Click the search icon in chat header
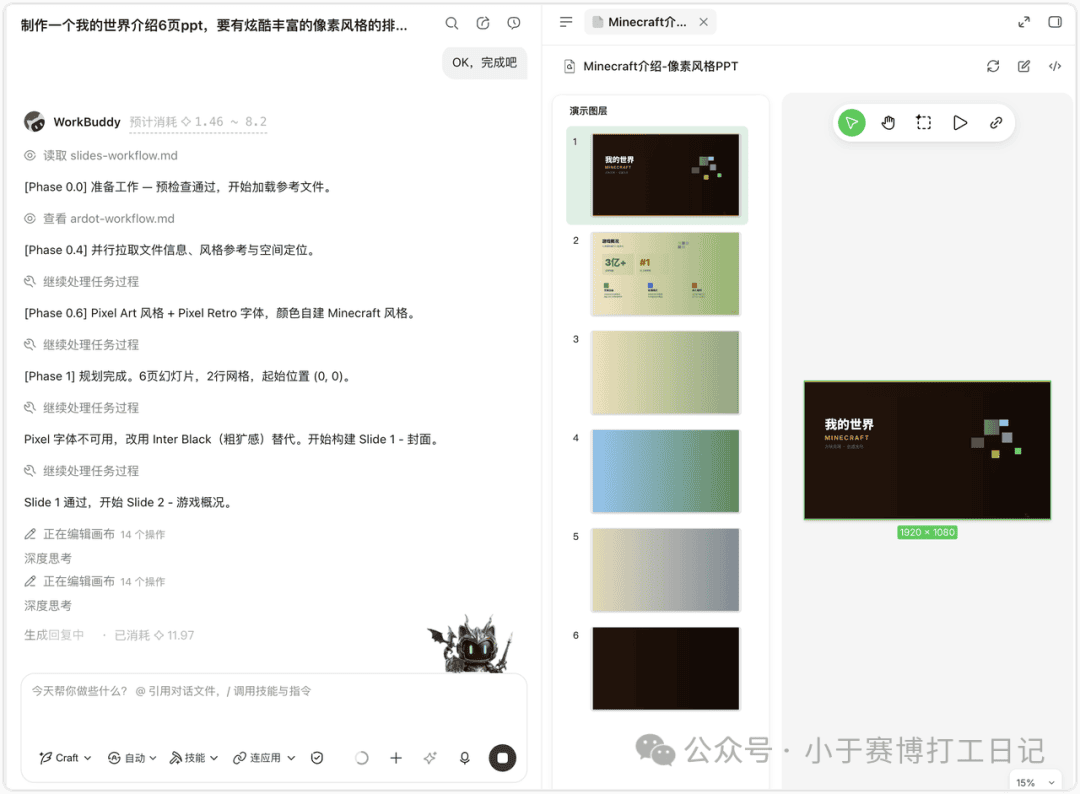Image resolution: width=1080 pixels, height=794 pixels. (x=451, y=23)
